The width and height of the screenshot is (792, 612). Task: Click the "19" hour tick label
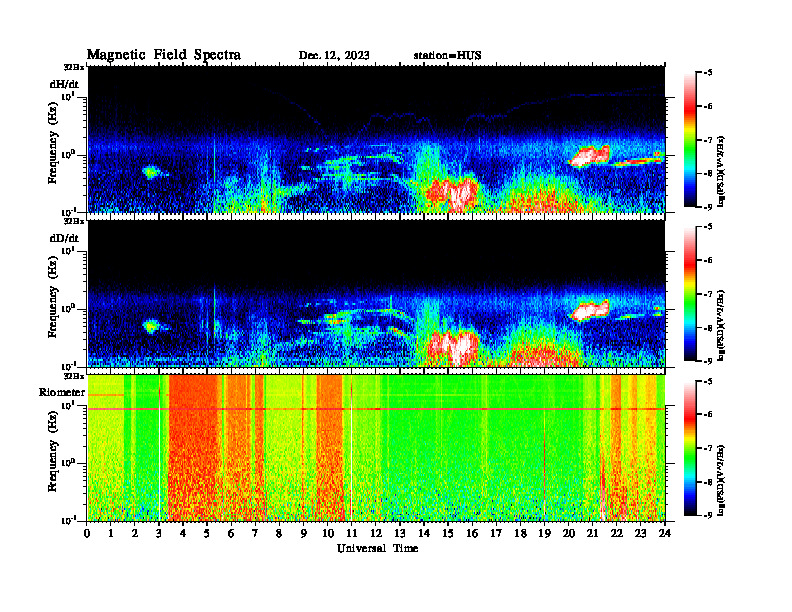pyautogui.click(x=544, y=533)
